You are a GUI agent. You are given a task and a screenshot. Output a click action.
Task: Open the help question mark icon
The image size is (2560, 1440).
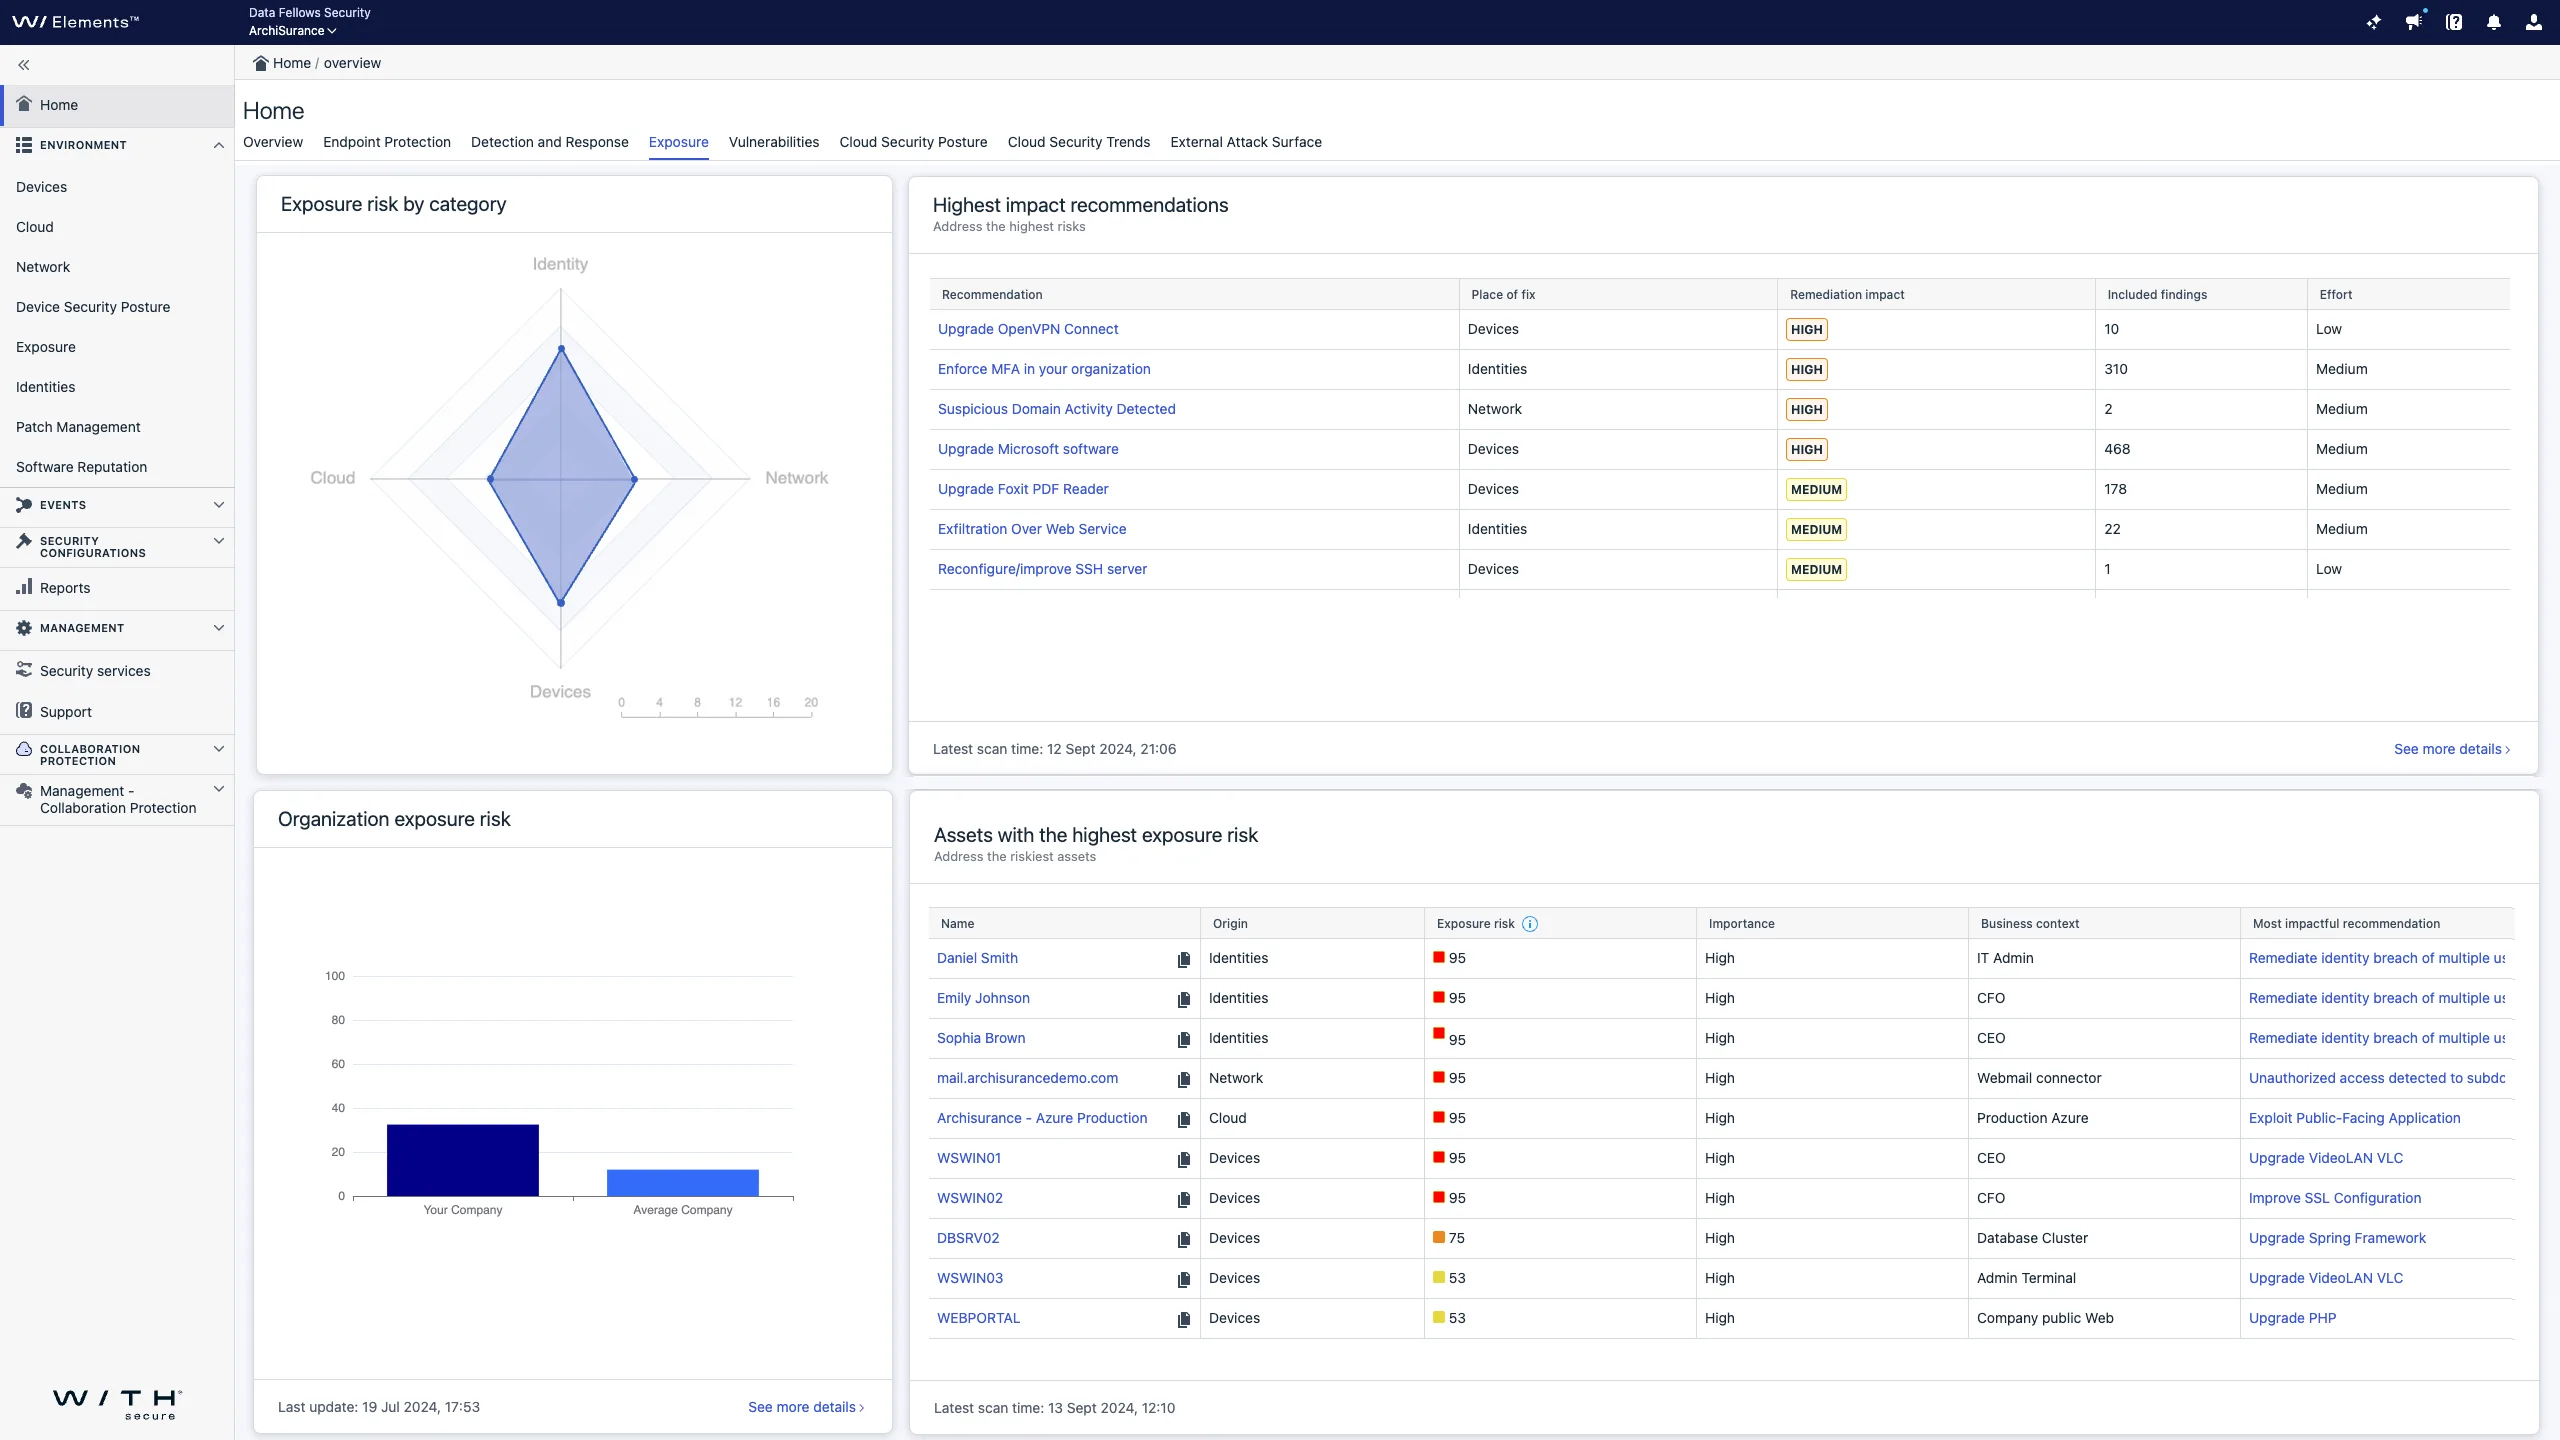pyautogui.click(x=2454, y=22)
